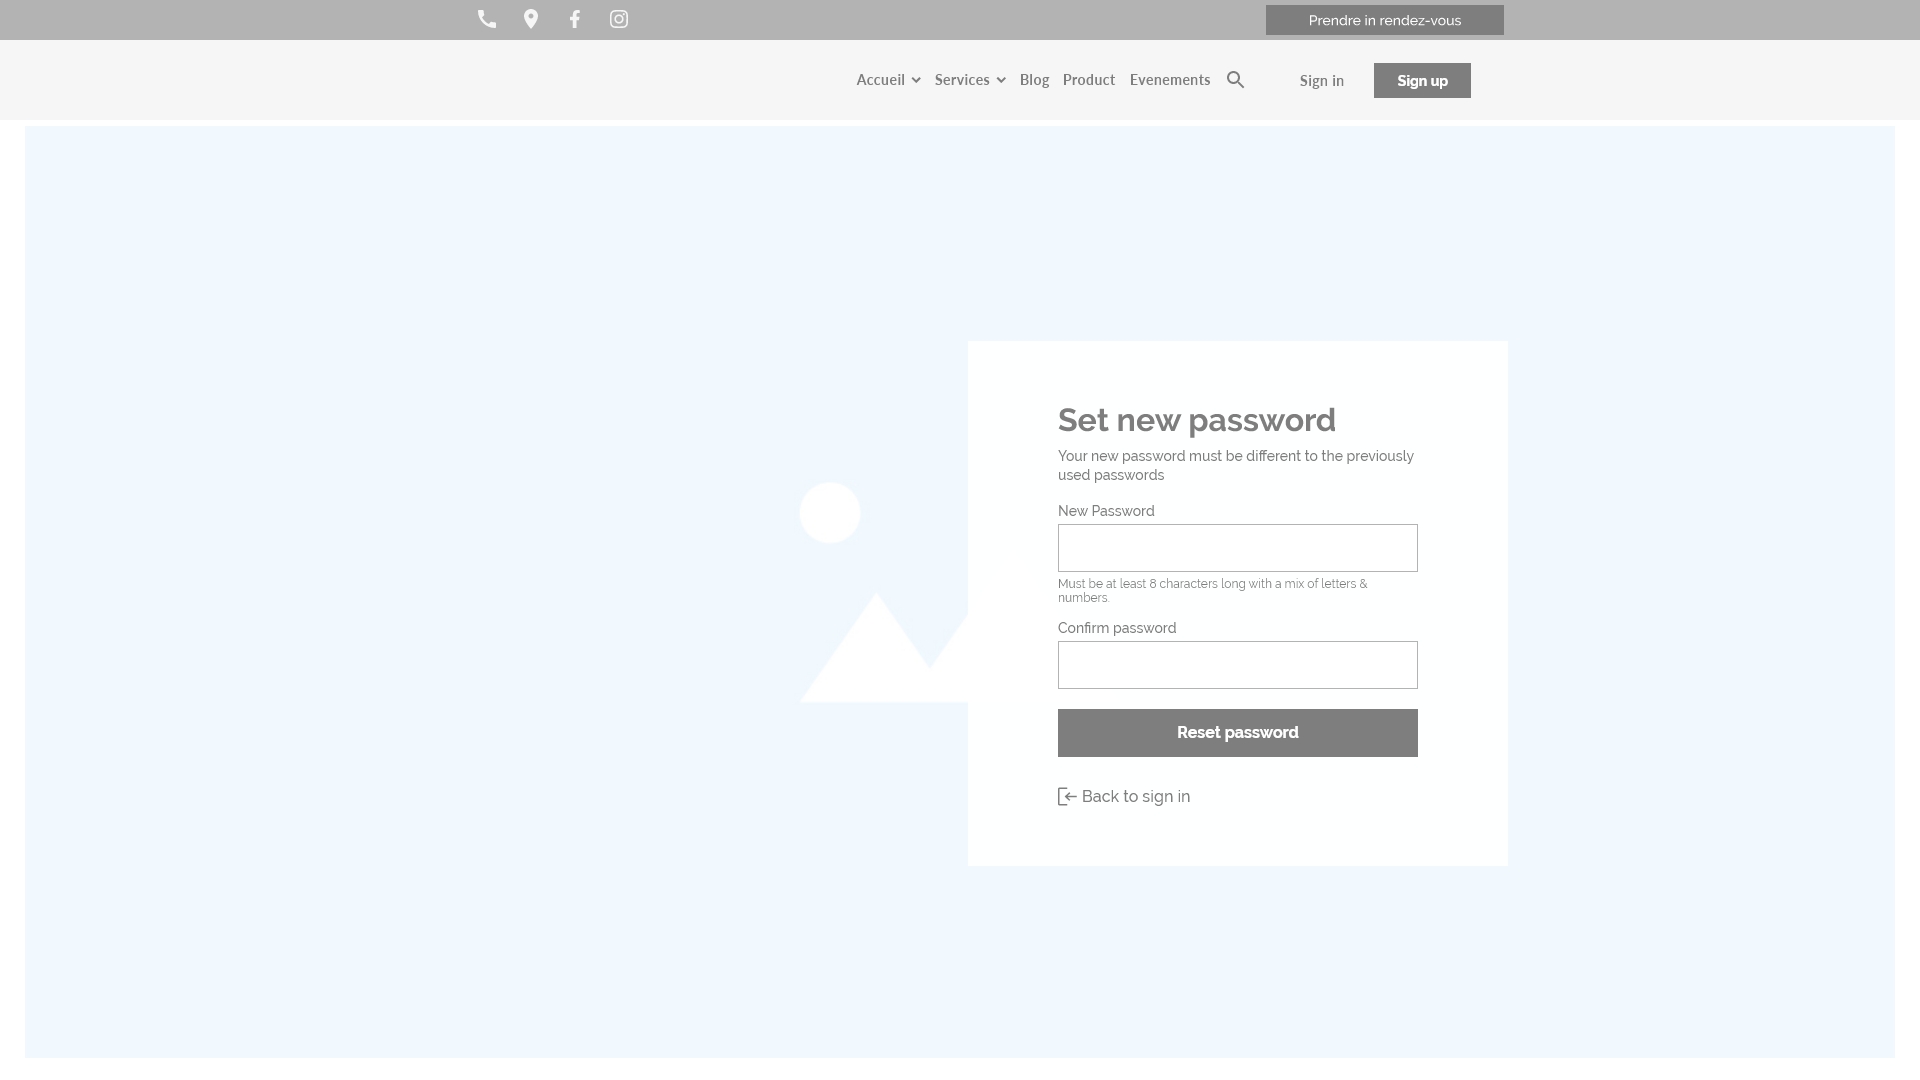
Task: Click the Facebook icon
Action: (x=575, y=20)
